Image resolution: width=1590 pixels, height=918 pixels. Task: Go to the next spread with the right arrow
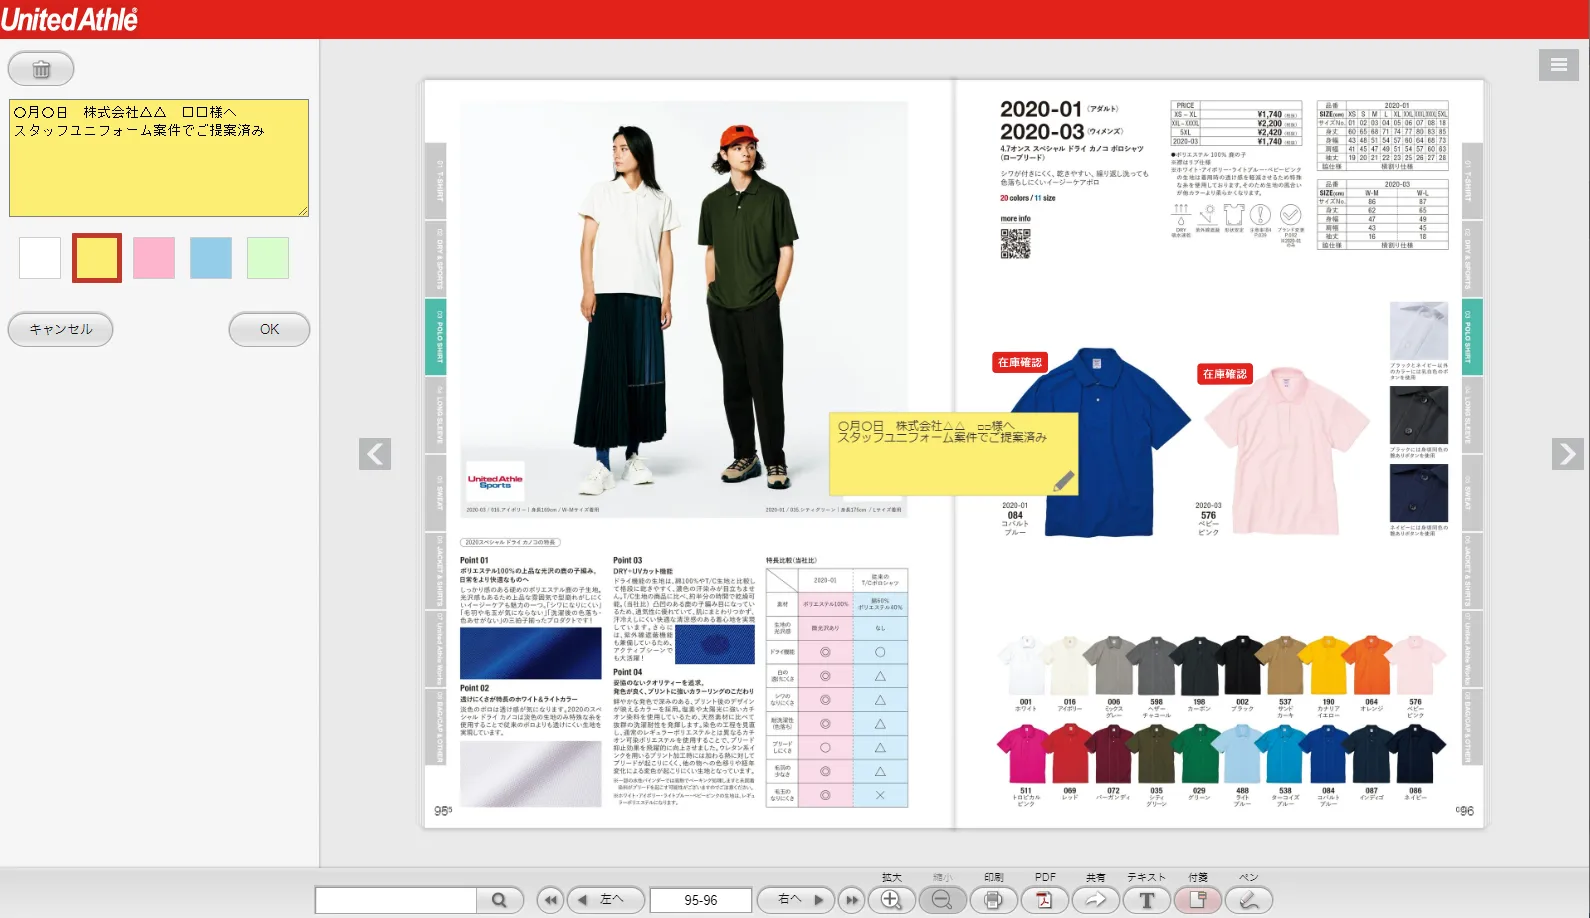coord(1568,454)
